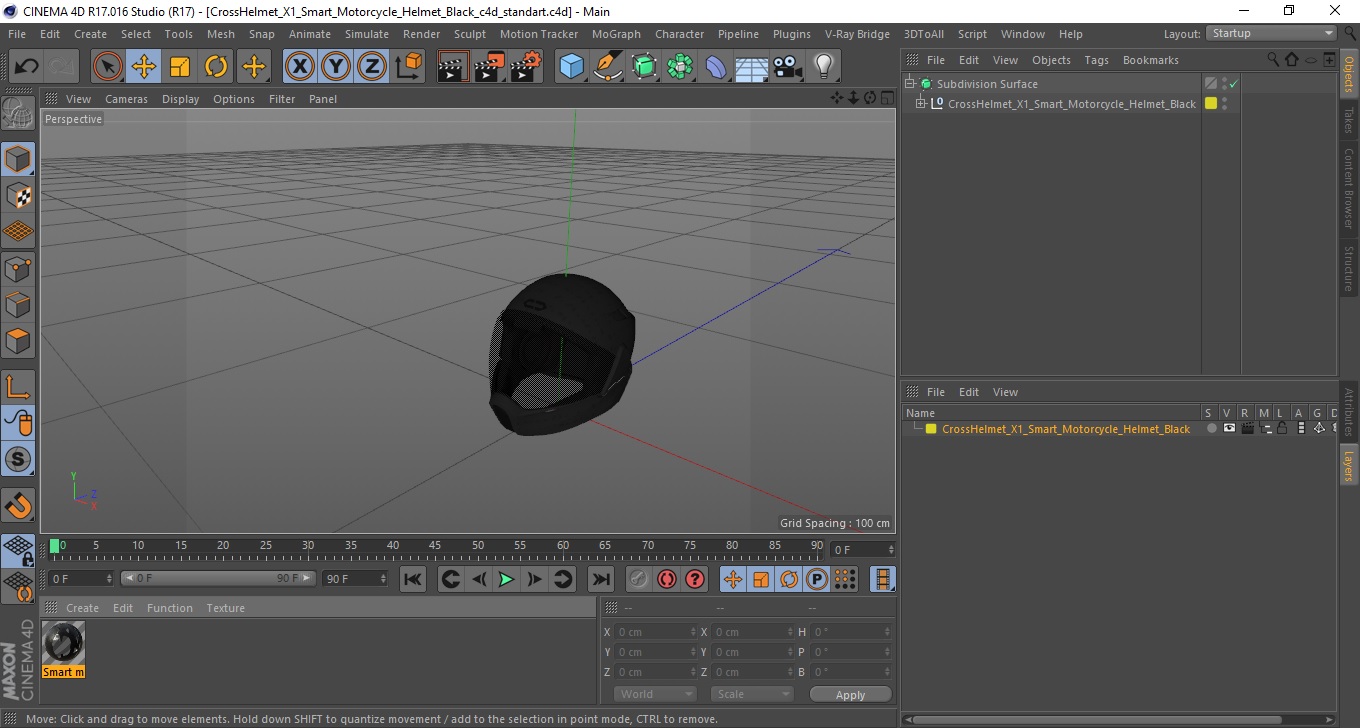Open the Attributes side tab
Viewport: 1360px width, 728px height.
click(x=1348, y=413)
